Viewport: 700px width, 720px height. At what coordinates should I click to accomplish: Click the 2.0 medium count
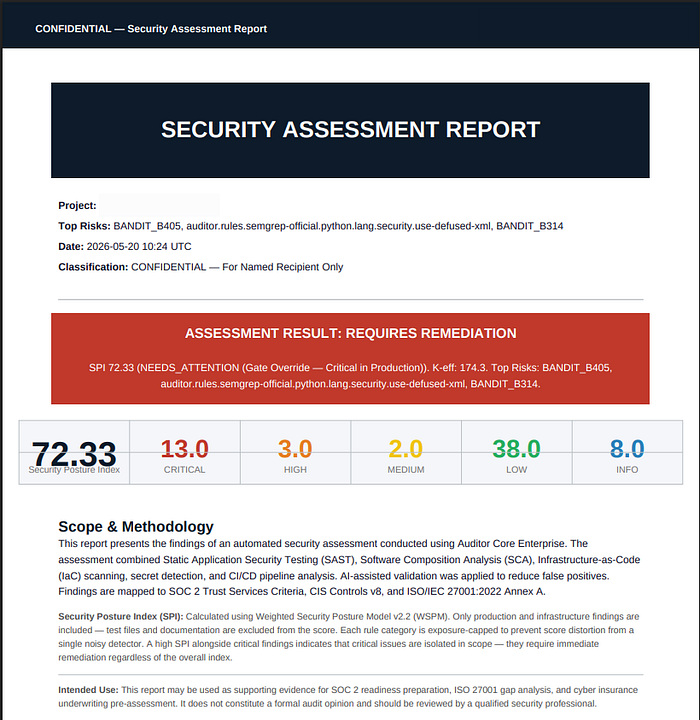406,449
